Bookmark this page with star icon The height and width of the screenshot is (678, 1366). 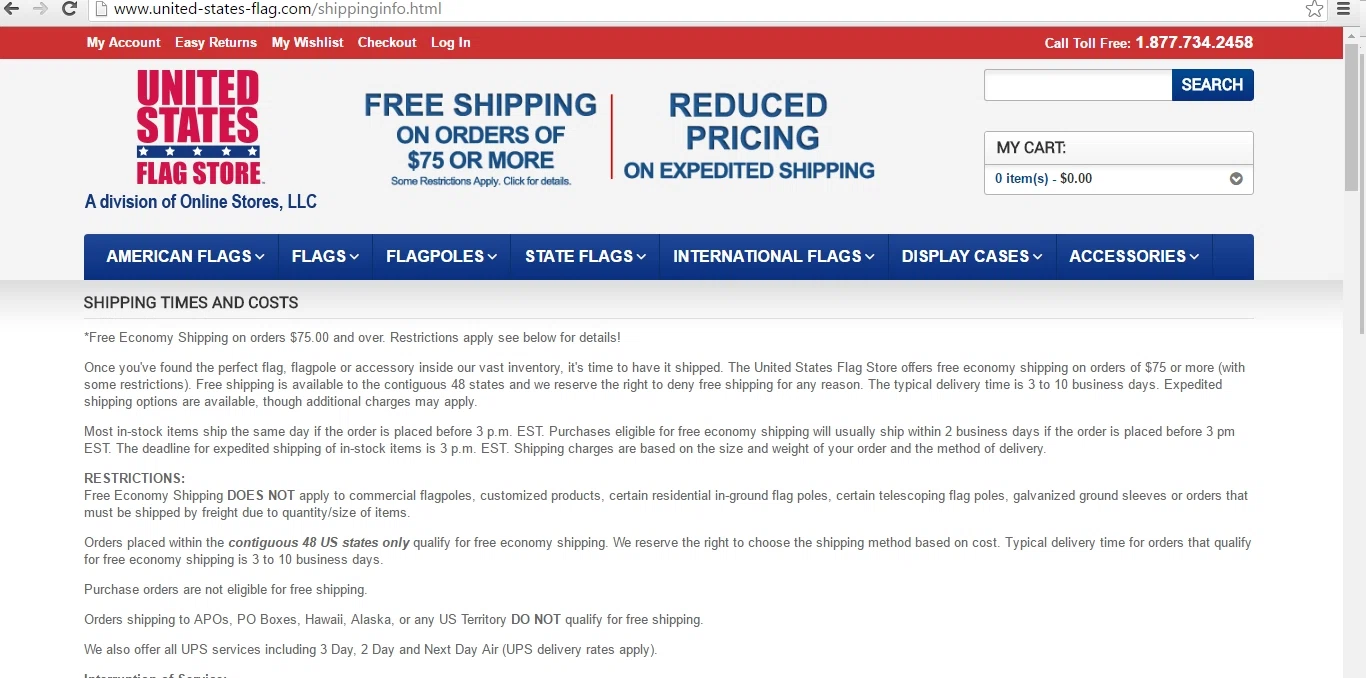(x=1314, y=9)
